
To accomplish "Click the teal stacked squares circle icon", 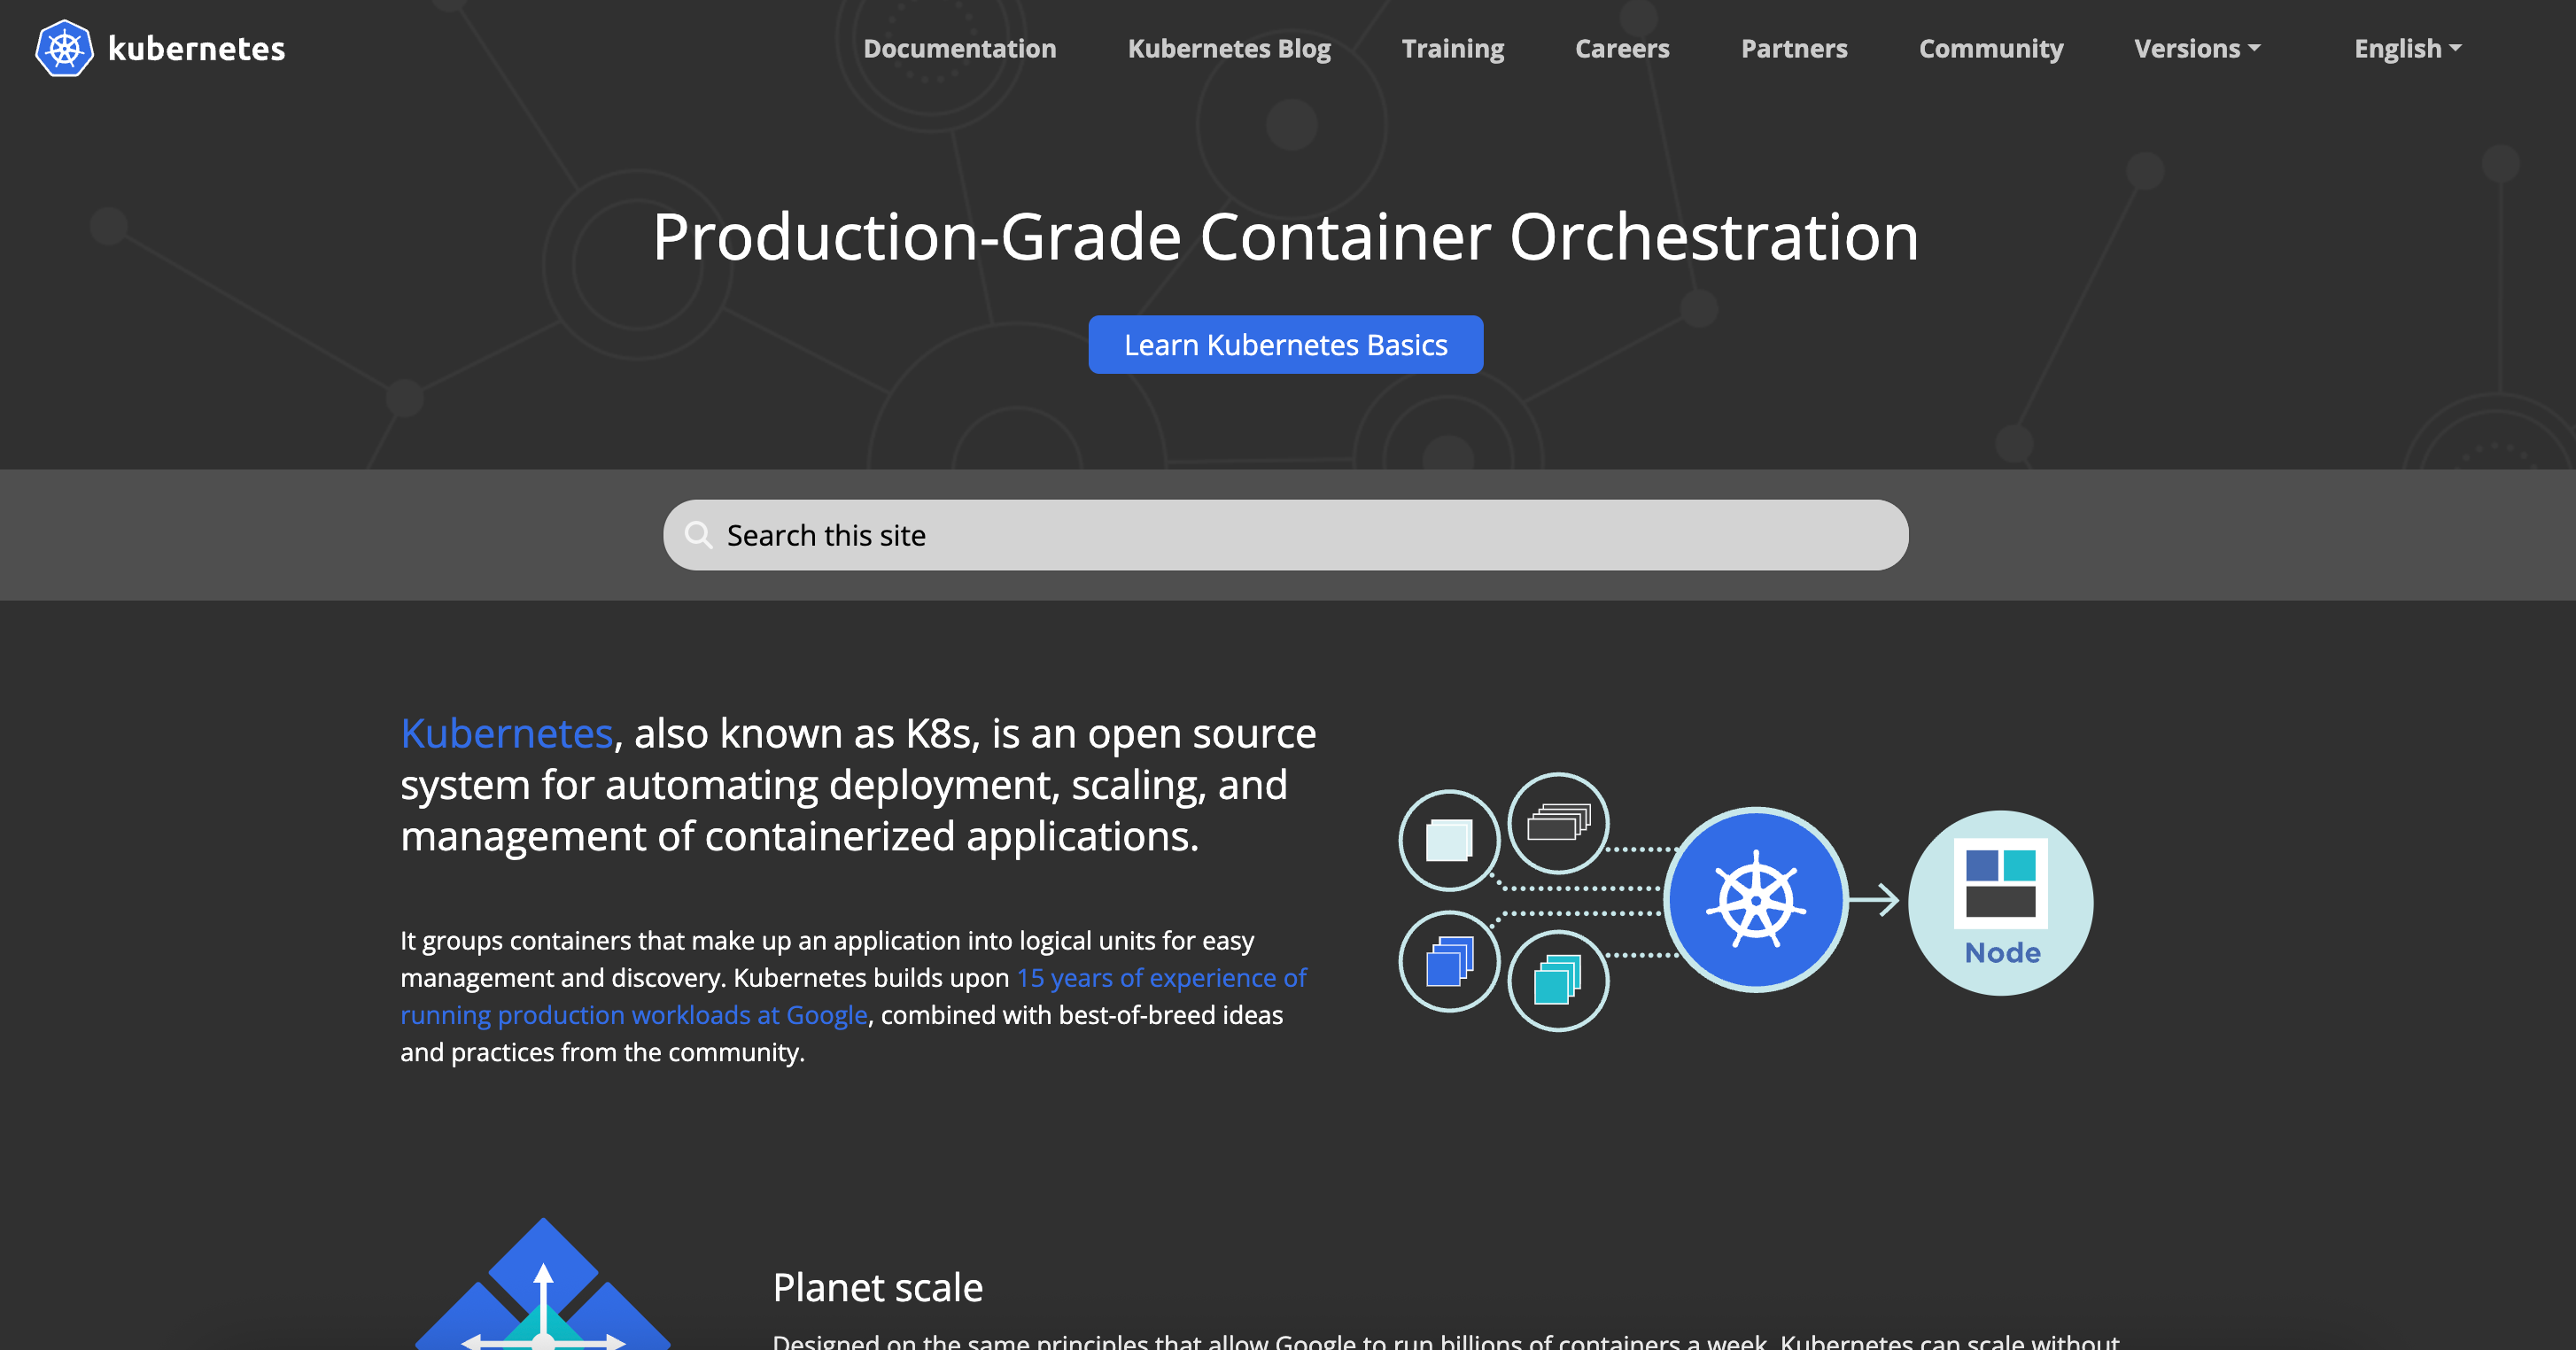I will [x=1558, y=980].
